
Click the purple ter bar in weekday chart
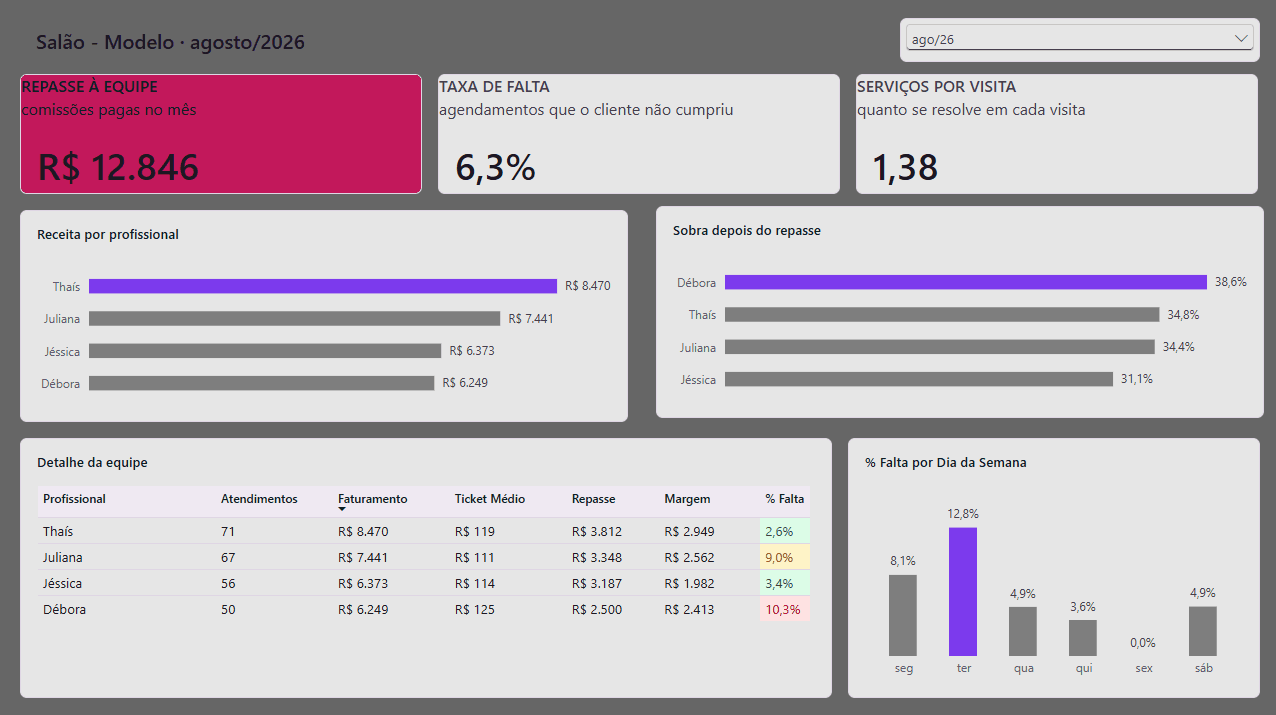coord(963,592)
